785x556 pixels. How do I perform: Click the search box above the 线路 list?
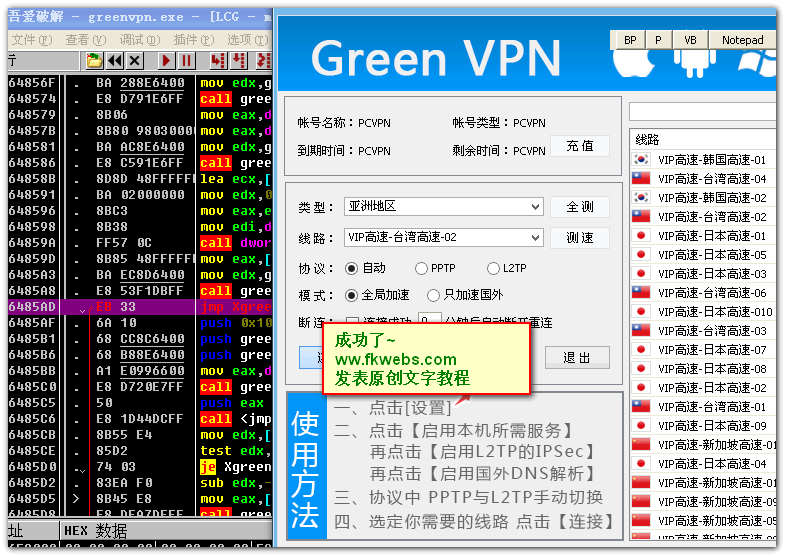click(x=702, y=111)
